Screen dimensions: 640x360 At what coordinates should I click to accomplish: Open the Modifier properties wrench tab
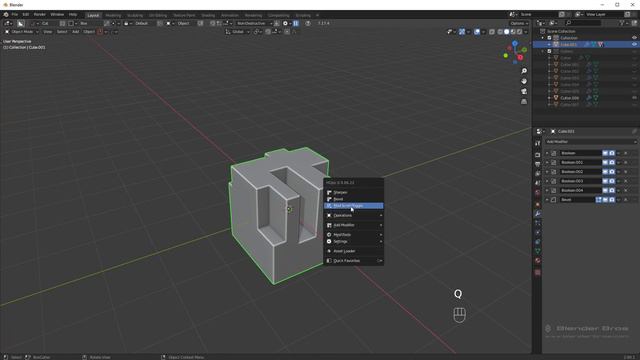tap(538, 213)
